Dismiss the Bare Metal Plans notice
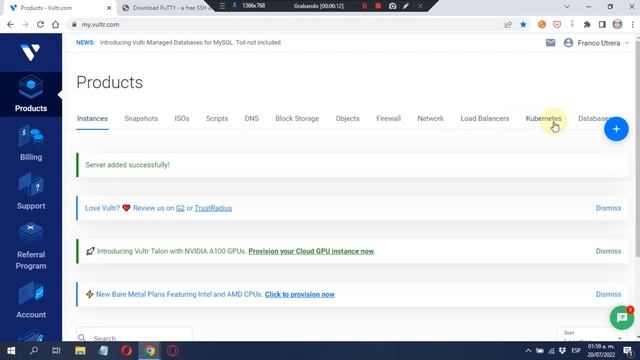This screenshot has height=360, width=640. click(608, 294)
